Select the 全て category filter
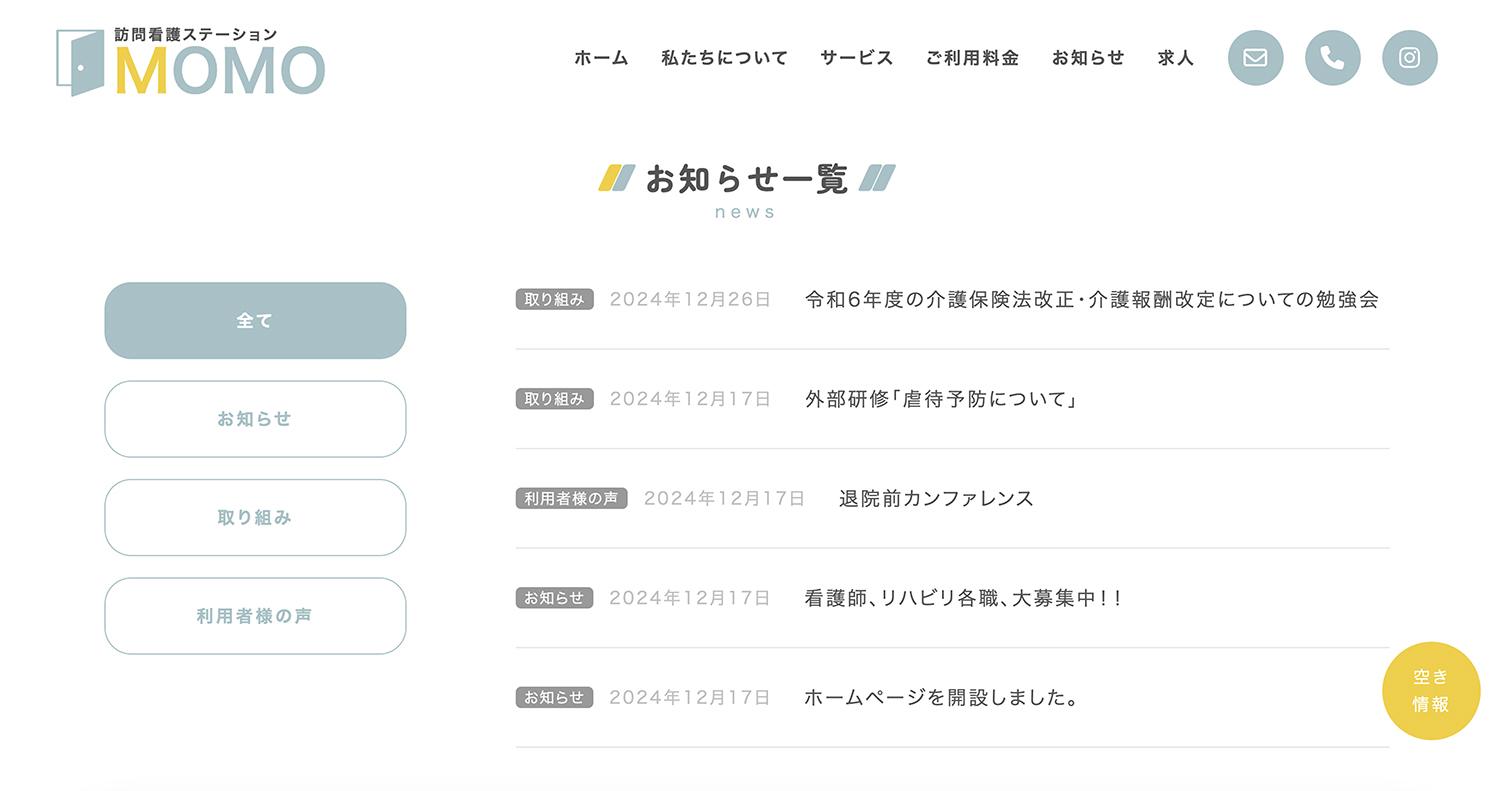 tap(255, 320)
